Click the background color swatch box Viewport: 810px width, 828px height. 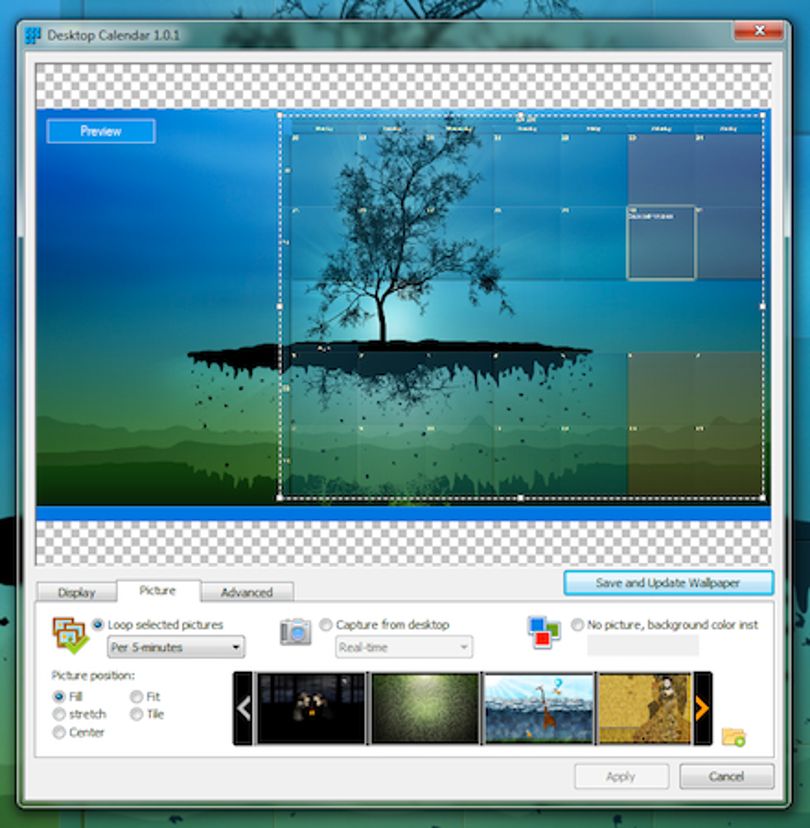pos(643,645)
